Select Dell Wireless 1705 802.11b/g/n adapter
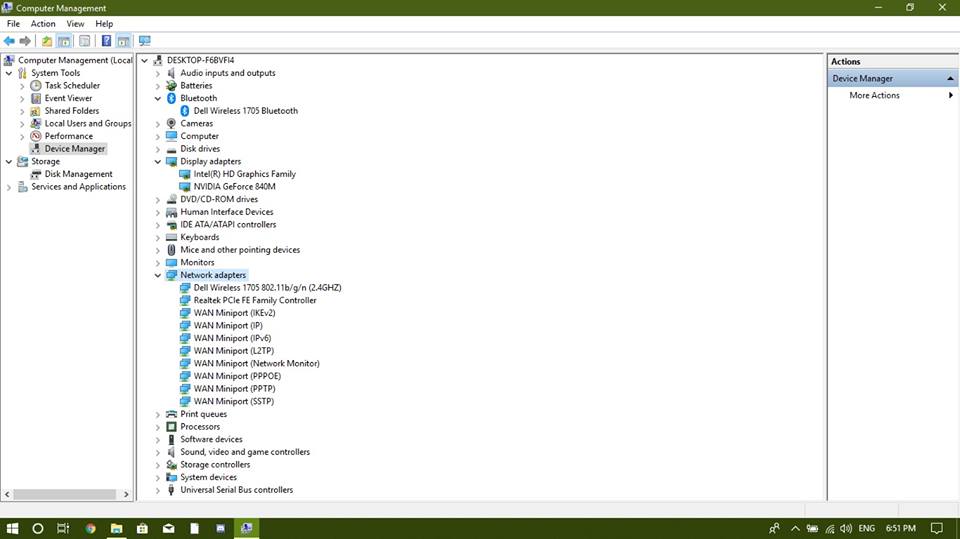Screen dimensions: 960x539 268,288
